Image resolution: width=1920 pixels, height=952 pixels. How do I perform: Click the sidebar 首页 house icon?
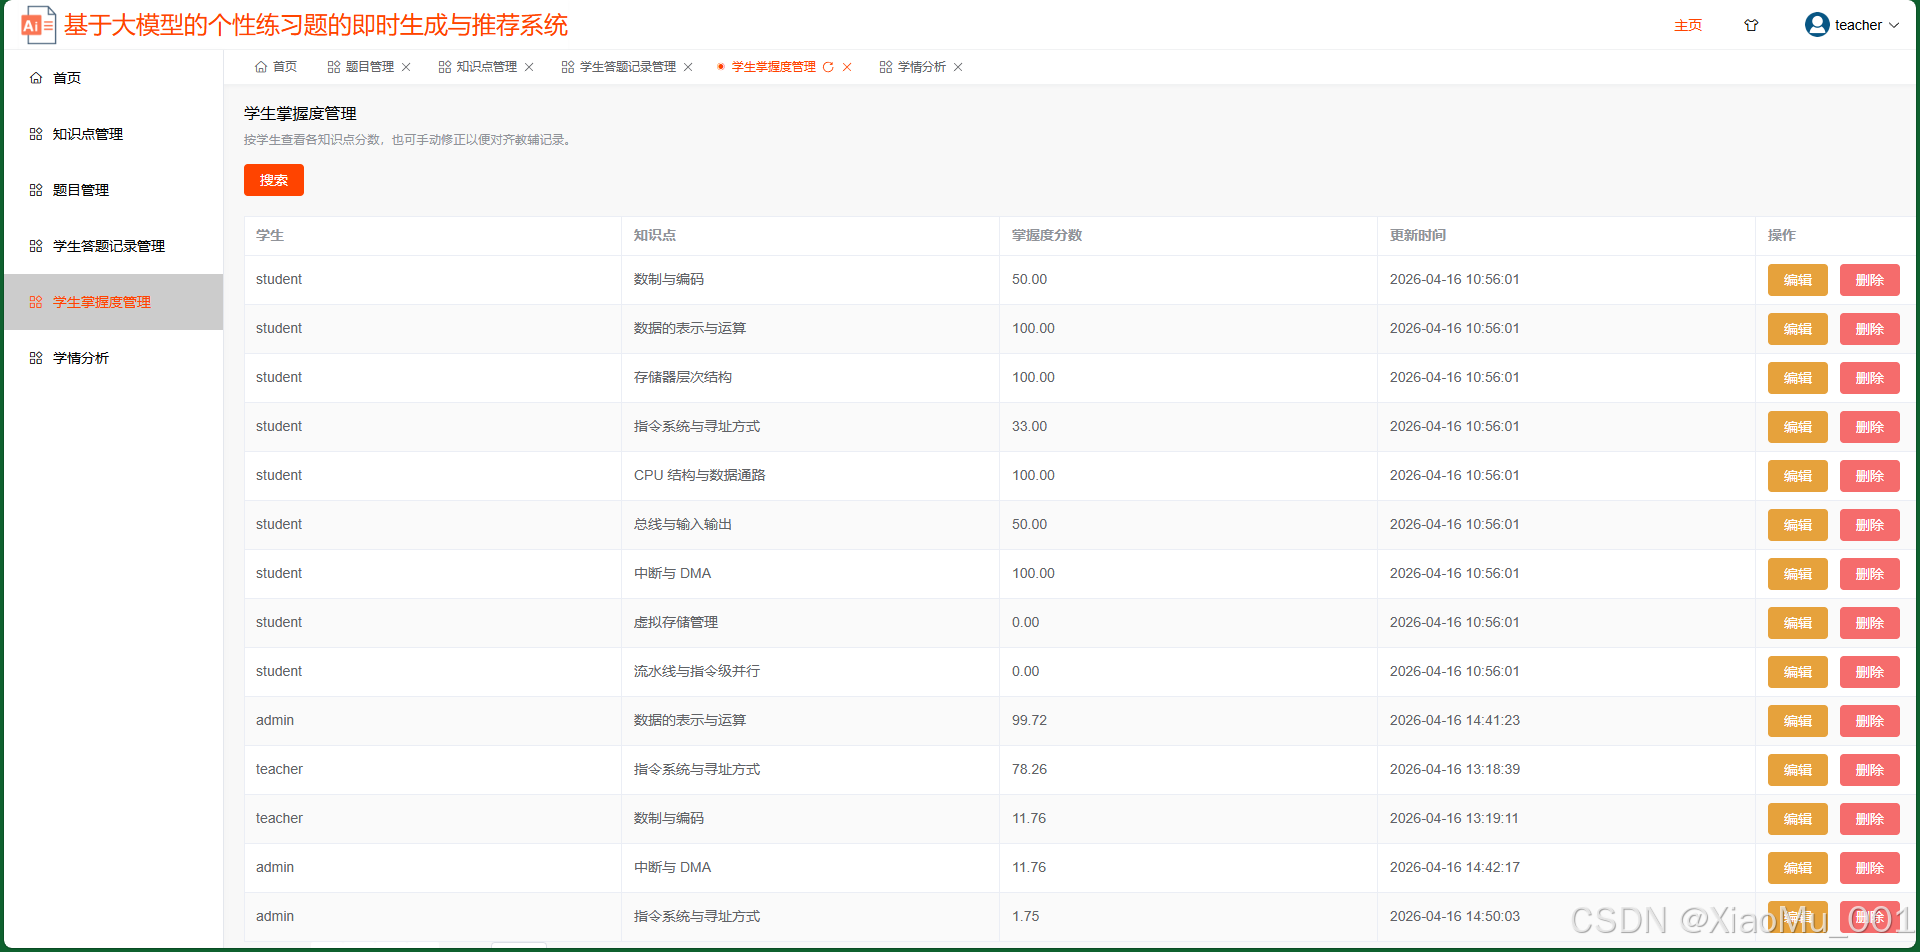(36, 78)
